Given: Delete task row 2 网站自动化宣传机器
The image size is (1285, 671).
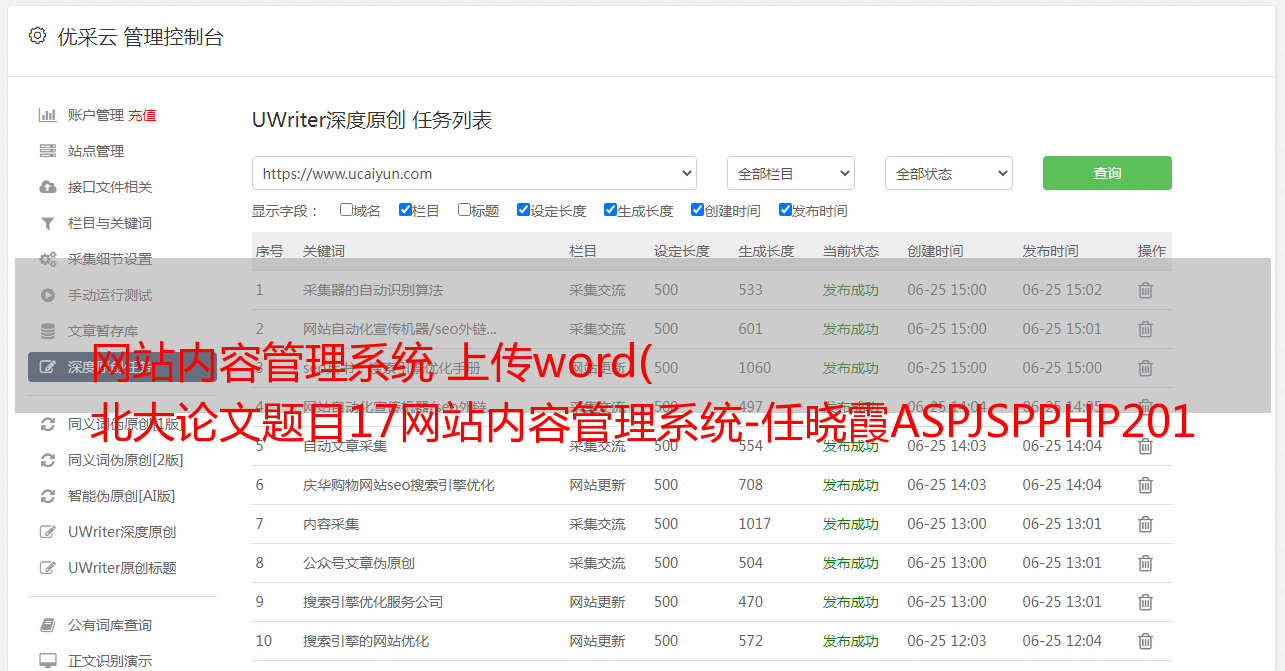Looking at the screenshot, I should (x=1146, y=329).
